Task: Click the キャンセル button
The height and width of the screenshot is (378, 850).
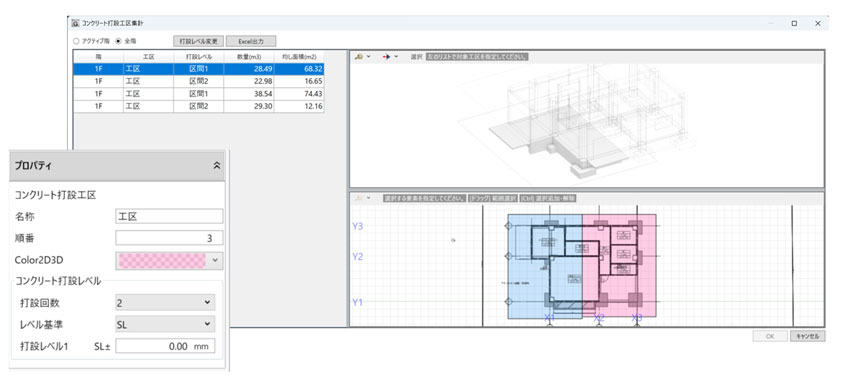Action: click(x=808, y=336)
